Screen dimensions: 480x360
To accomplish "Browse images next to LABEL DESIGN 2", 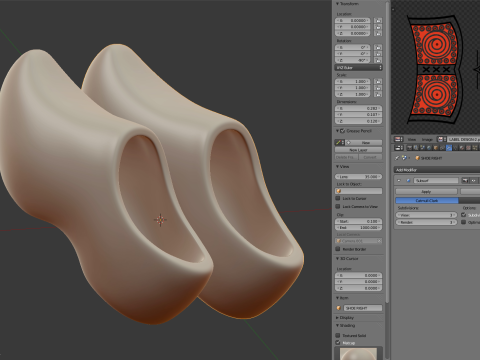I will (x=442, y=139).
